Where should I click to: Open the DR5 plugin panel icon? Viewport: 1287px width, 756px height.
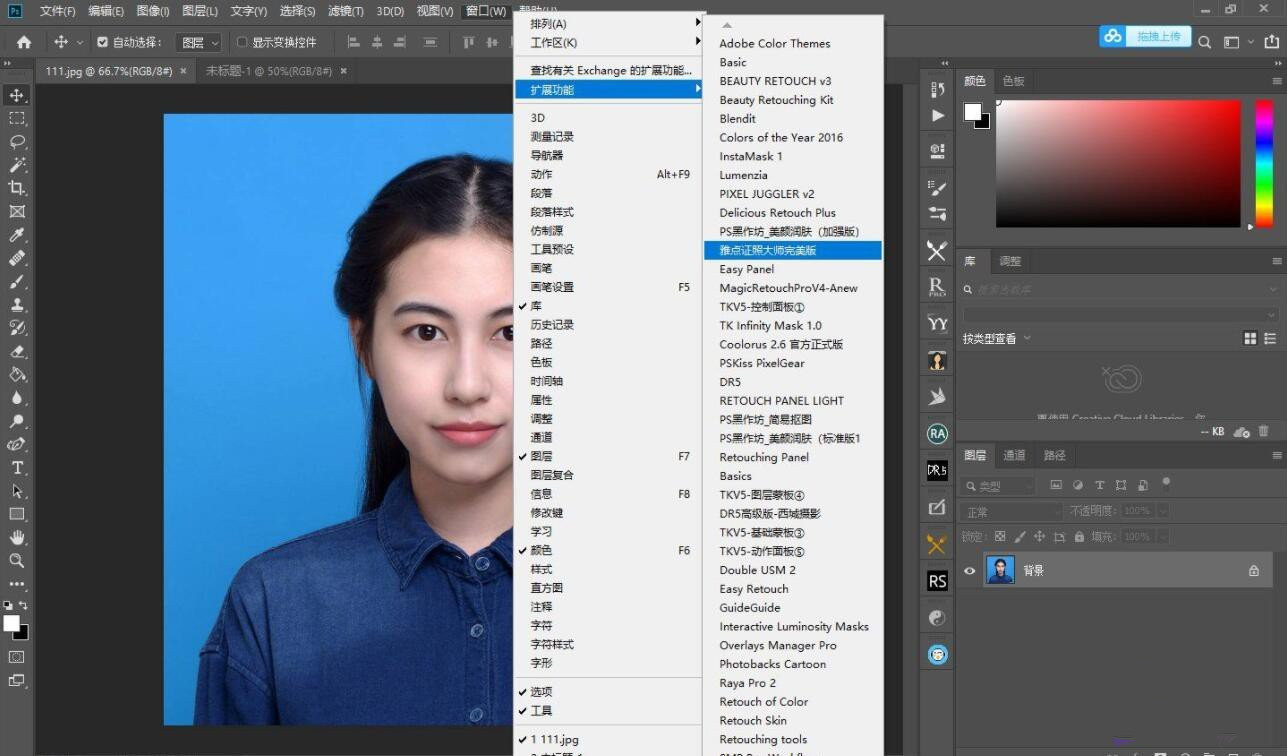[937, 470]
